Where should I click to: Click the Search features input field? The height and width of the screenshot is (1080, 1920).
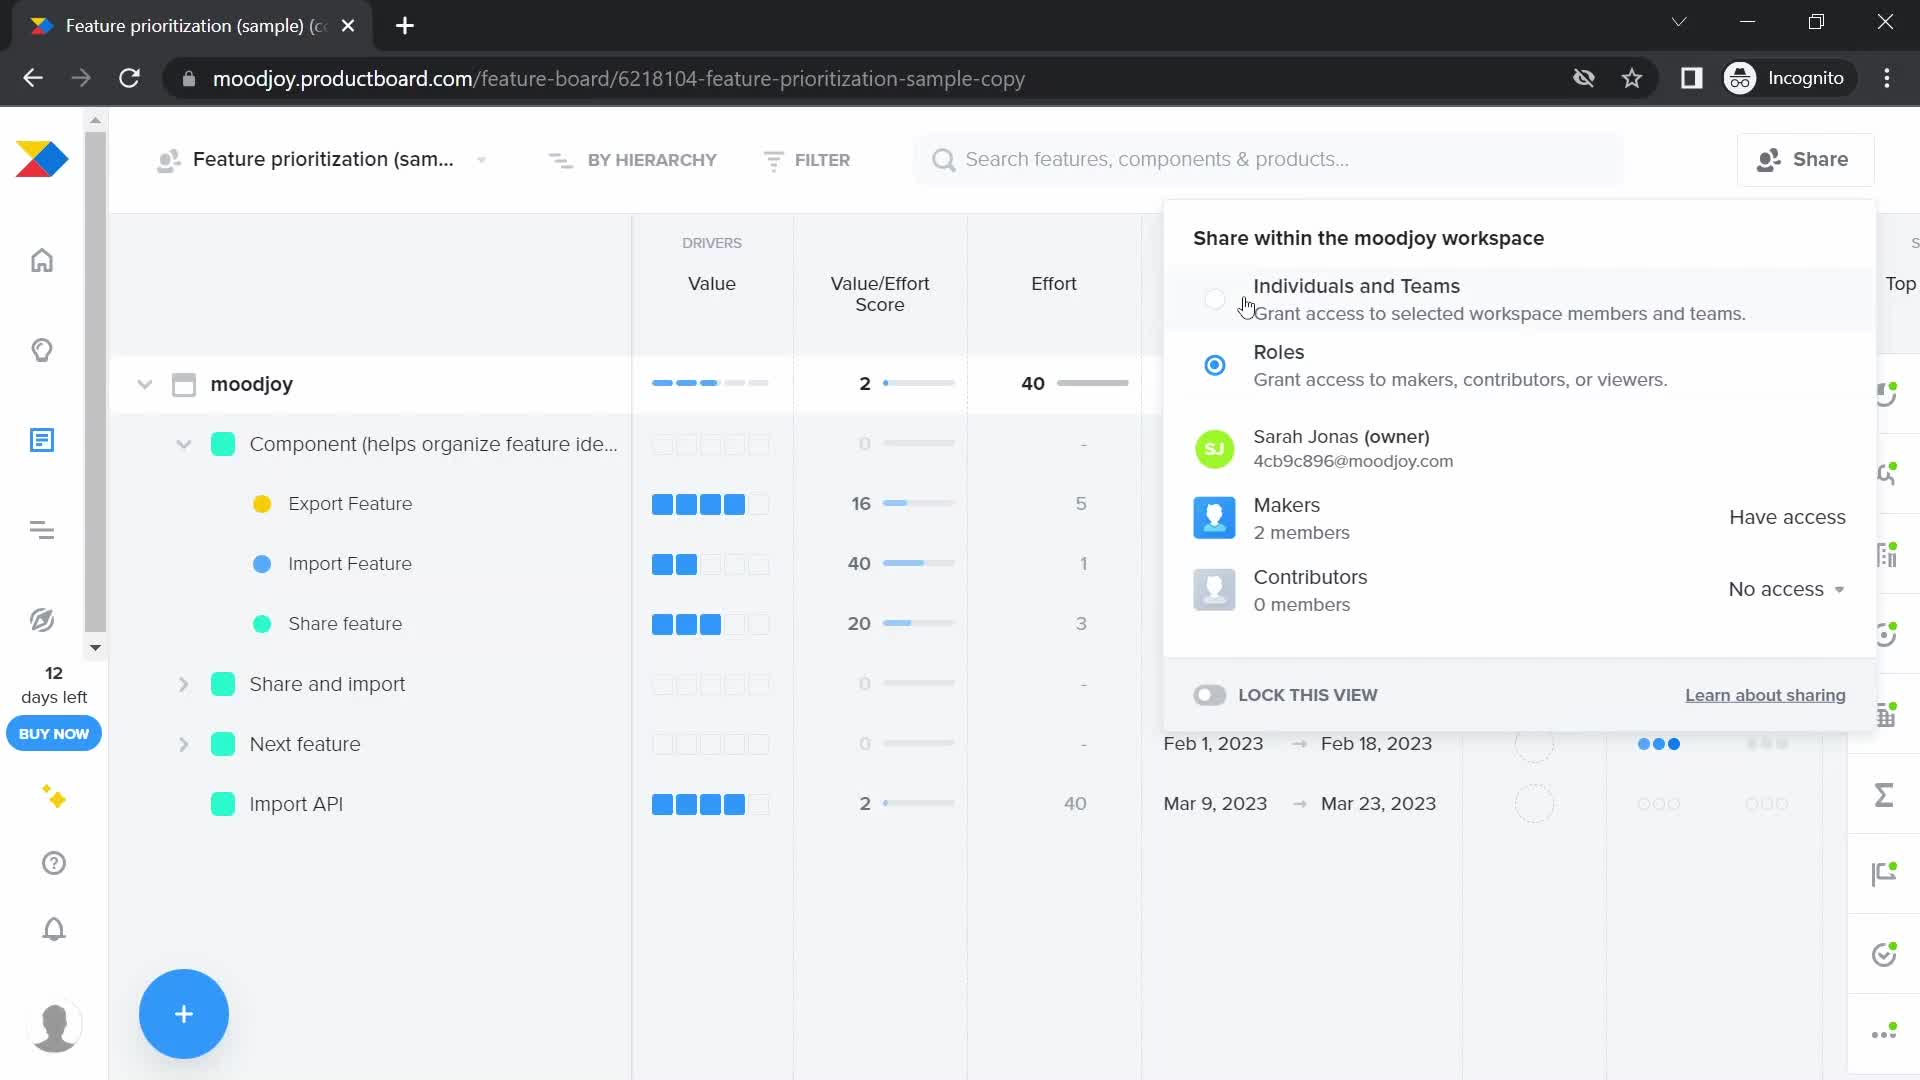pyautogui.click(x=1268, y=159)
